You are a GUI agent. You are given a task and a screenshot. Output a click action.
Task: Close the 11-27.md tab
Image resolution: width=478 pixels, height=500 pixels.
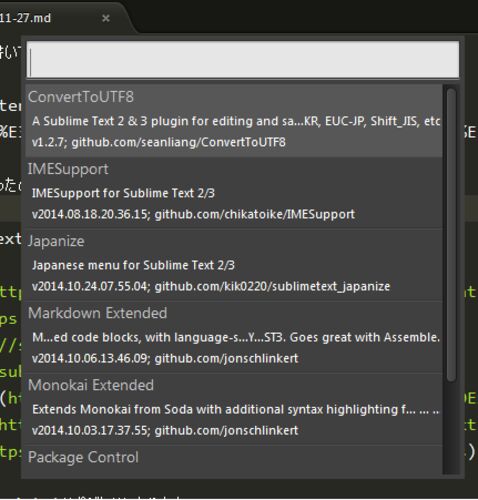point(106,18)
